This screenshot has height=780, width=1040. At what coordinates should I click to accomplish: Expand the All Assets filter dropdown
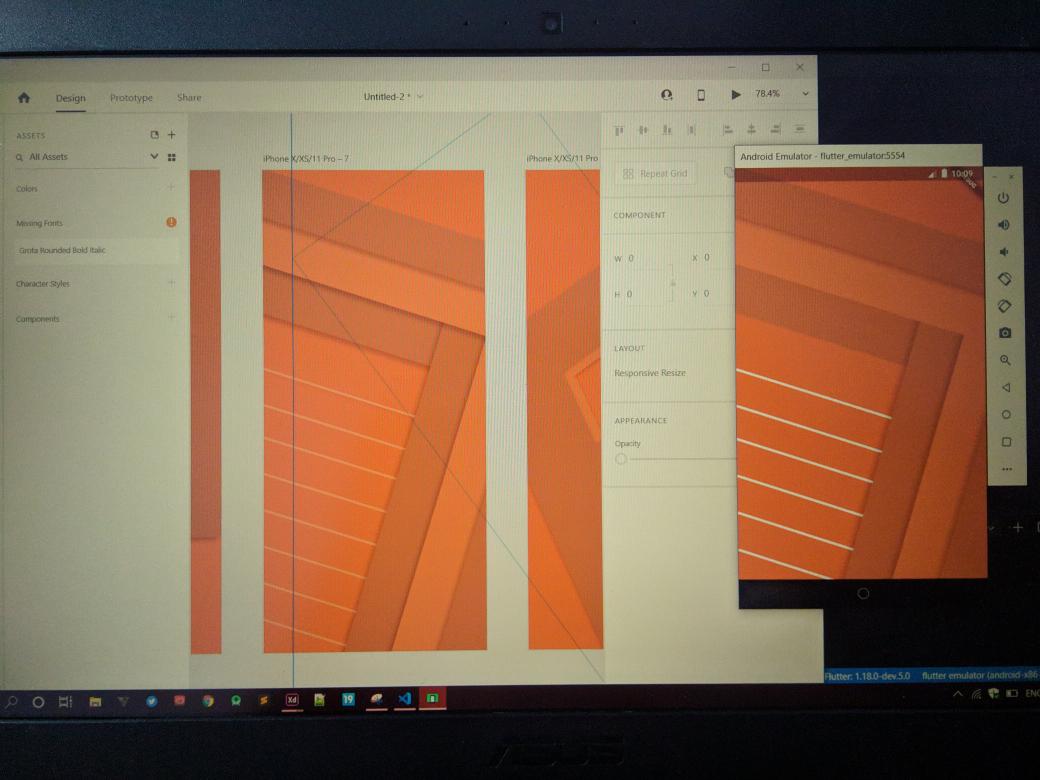pos(154,157)
